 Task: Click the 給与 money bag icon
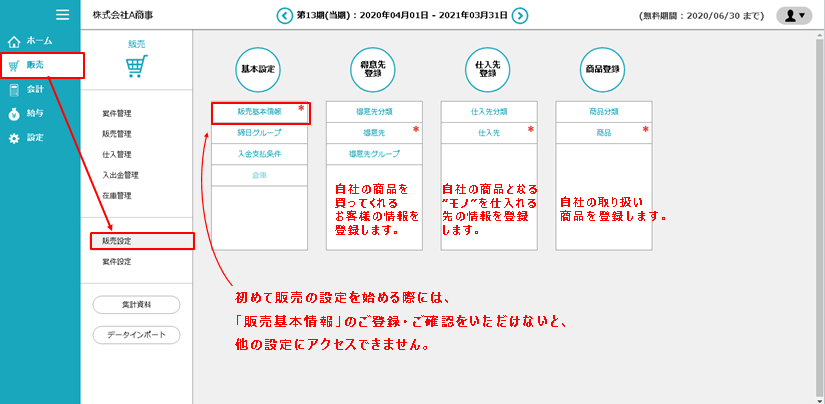[14, 114]
